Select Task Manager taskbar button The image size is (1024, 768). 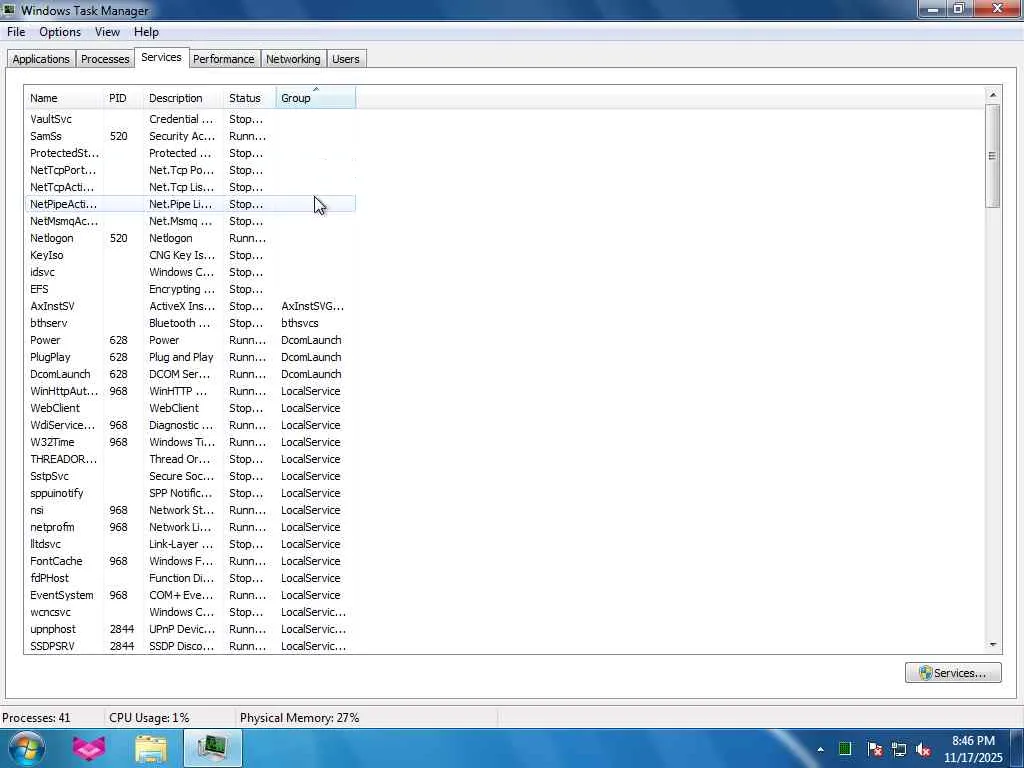click(213, 748)
